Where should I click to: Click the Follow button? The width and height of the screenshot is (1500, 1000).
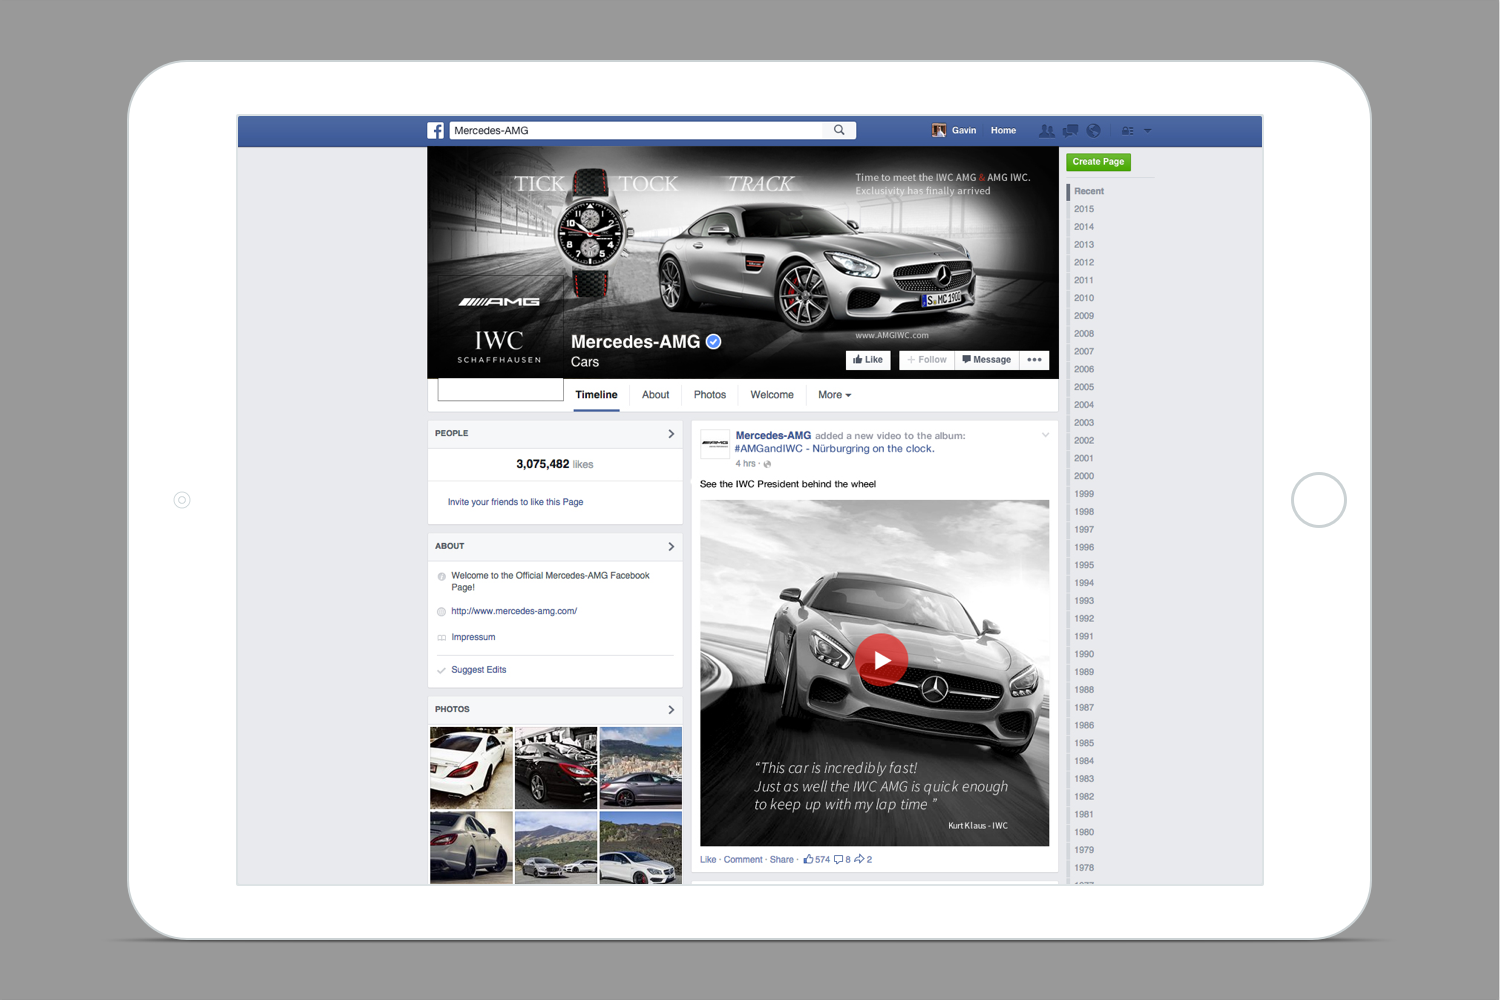tap(927, 360)
